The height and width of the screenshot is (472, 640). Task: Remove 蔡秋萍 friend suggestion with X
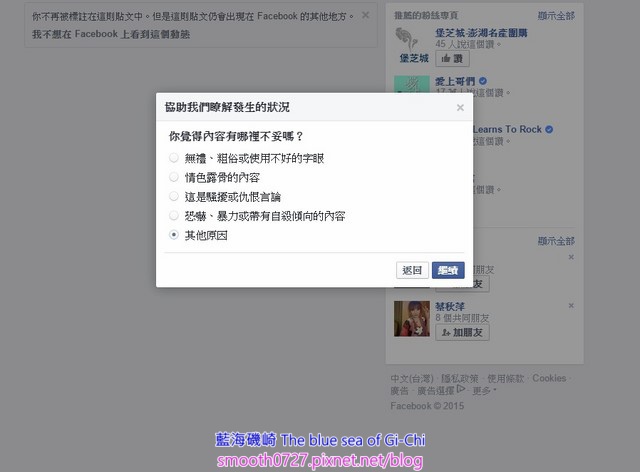pos(571,305)
